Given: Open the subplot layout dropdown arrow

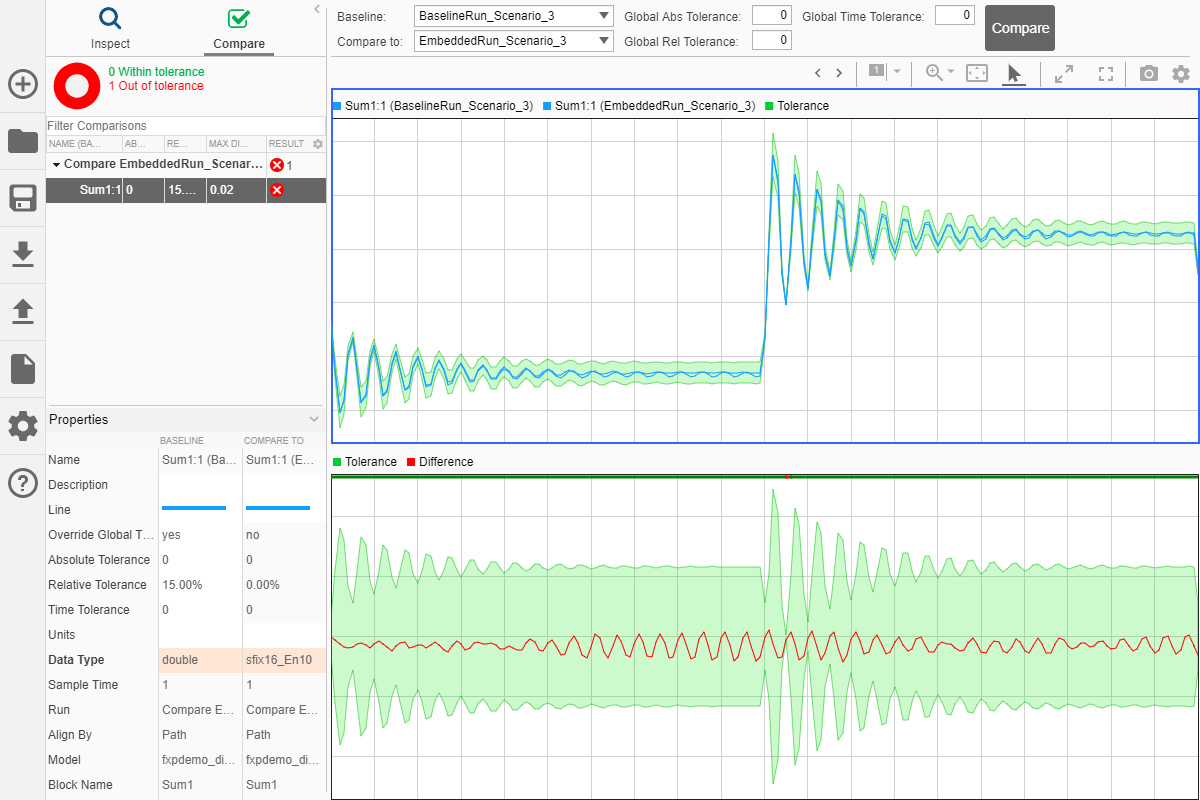Looking at the screenshot, I should pos(897,72).
